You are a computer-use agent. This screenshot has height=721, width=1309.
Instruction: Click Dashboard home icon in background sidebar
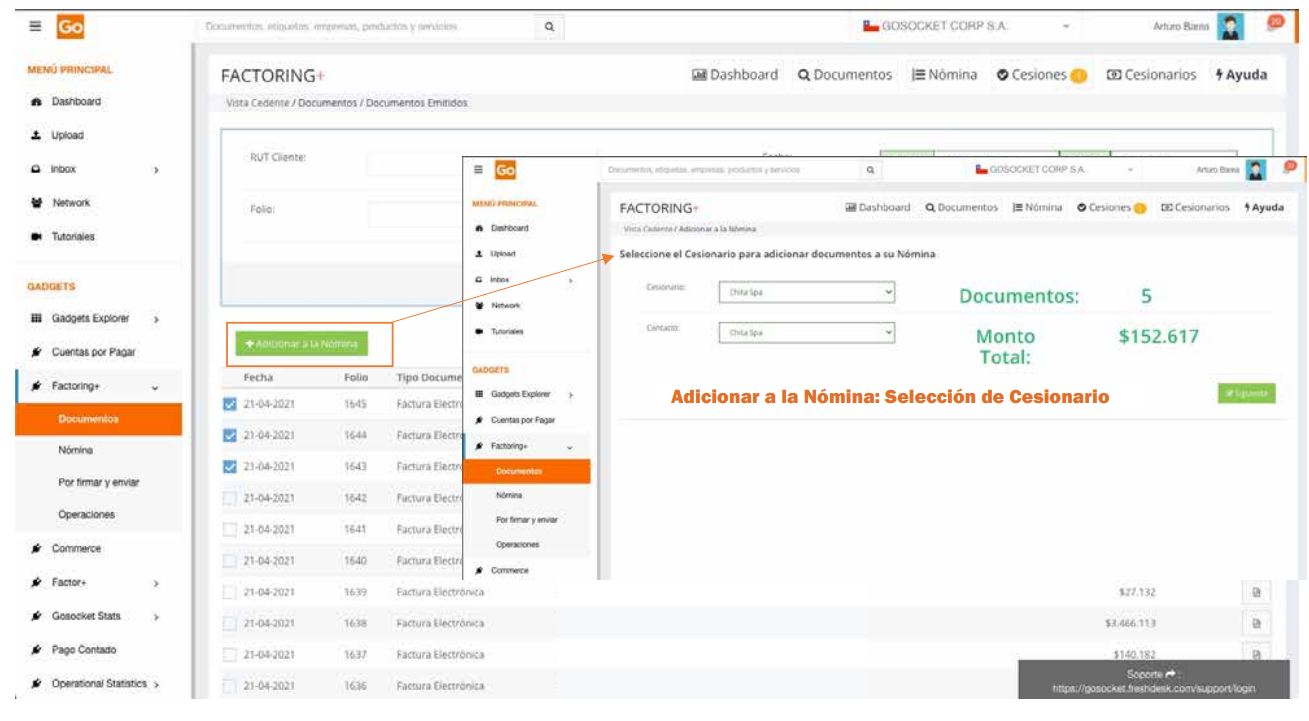(37, 102)
